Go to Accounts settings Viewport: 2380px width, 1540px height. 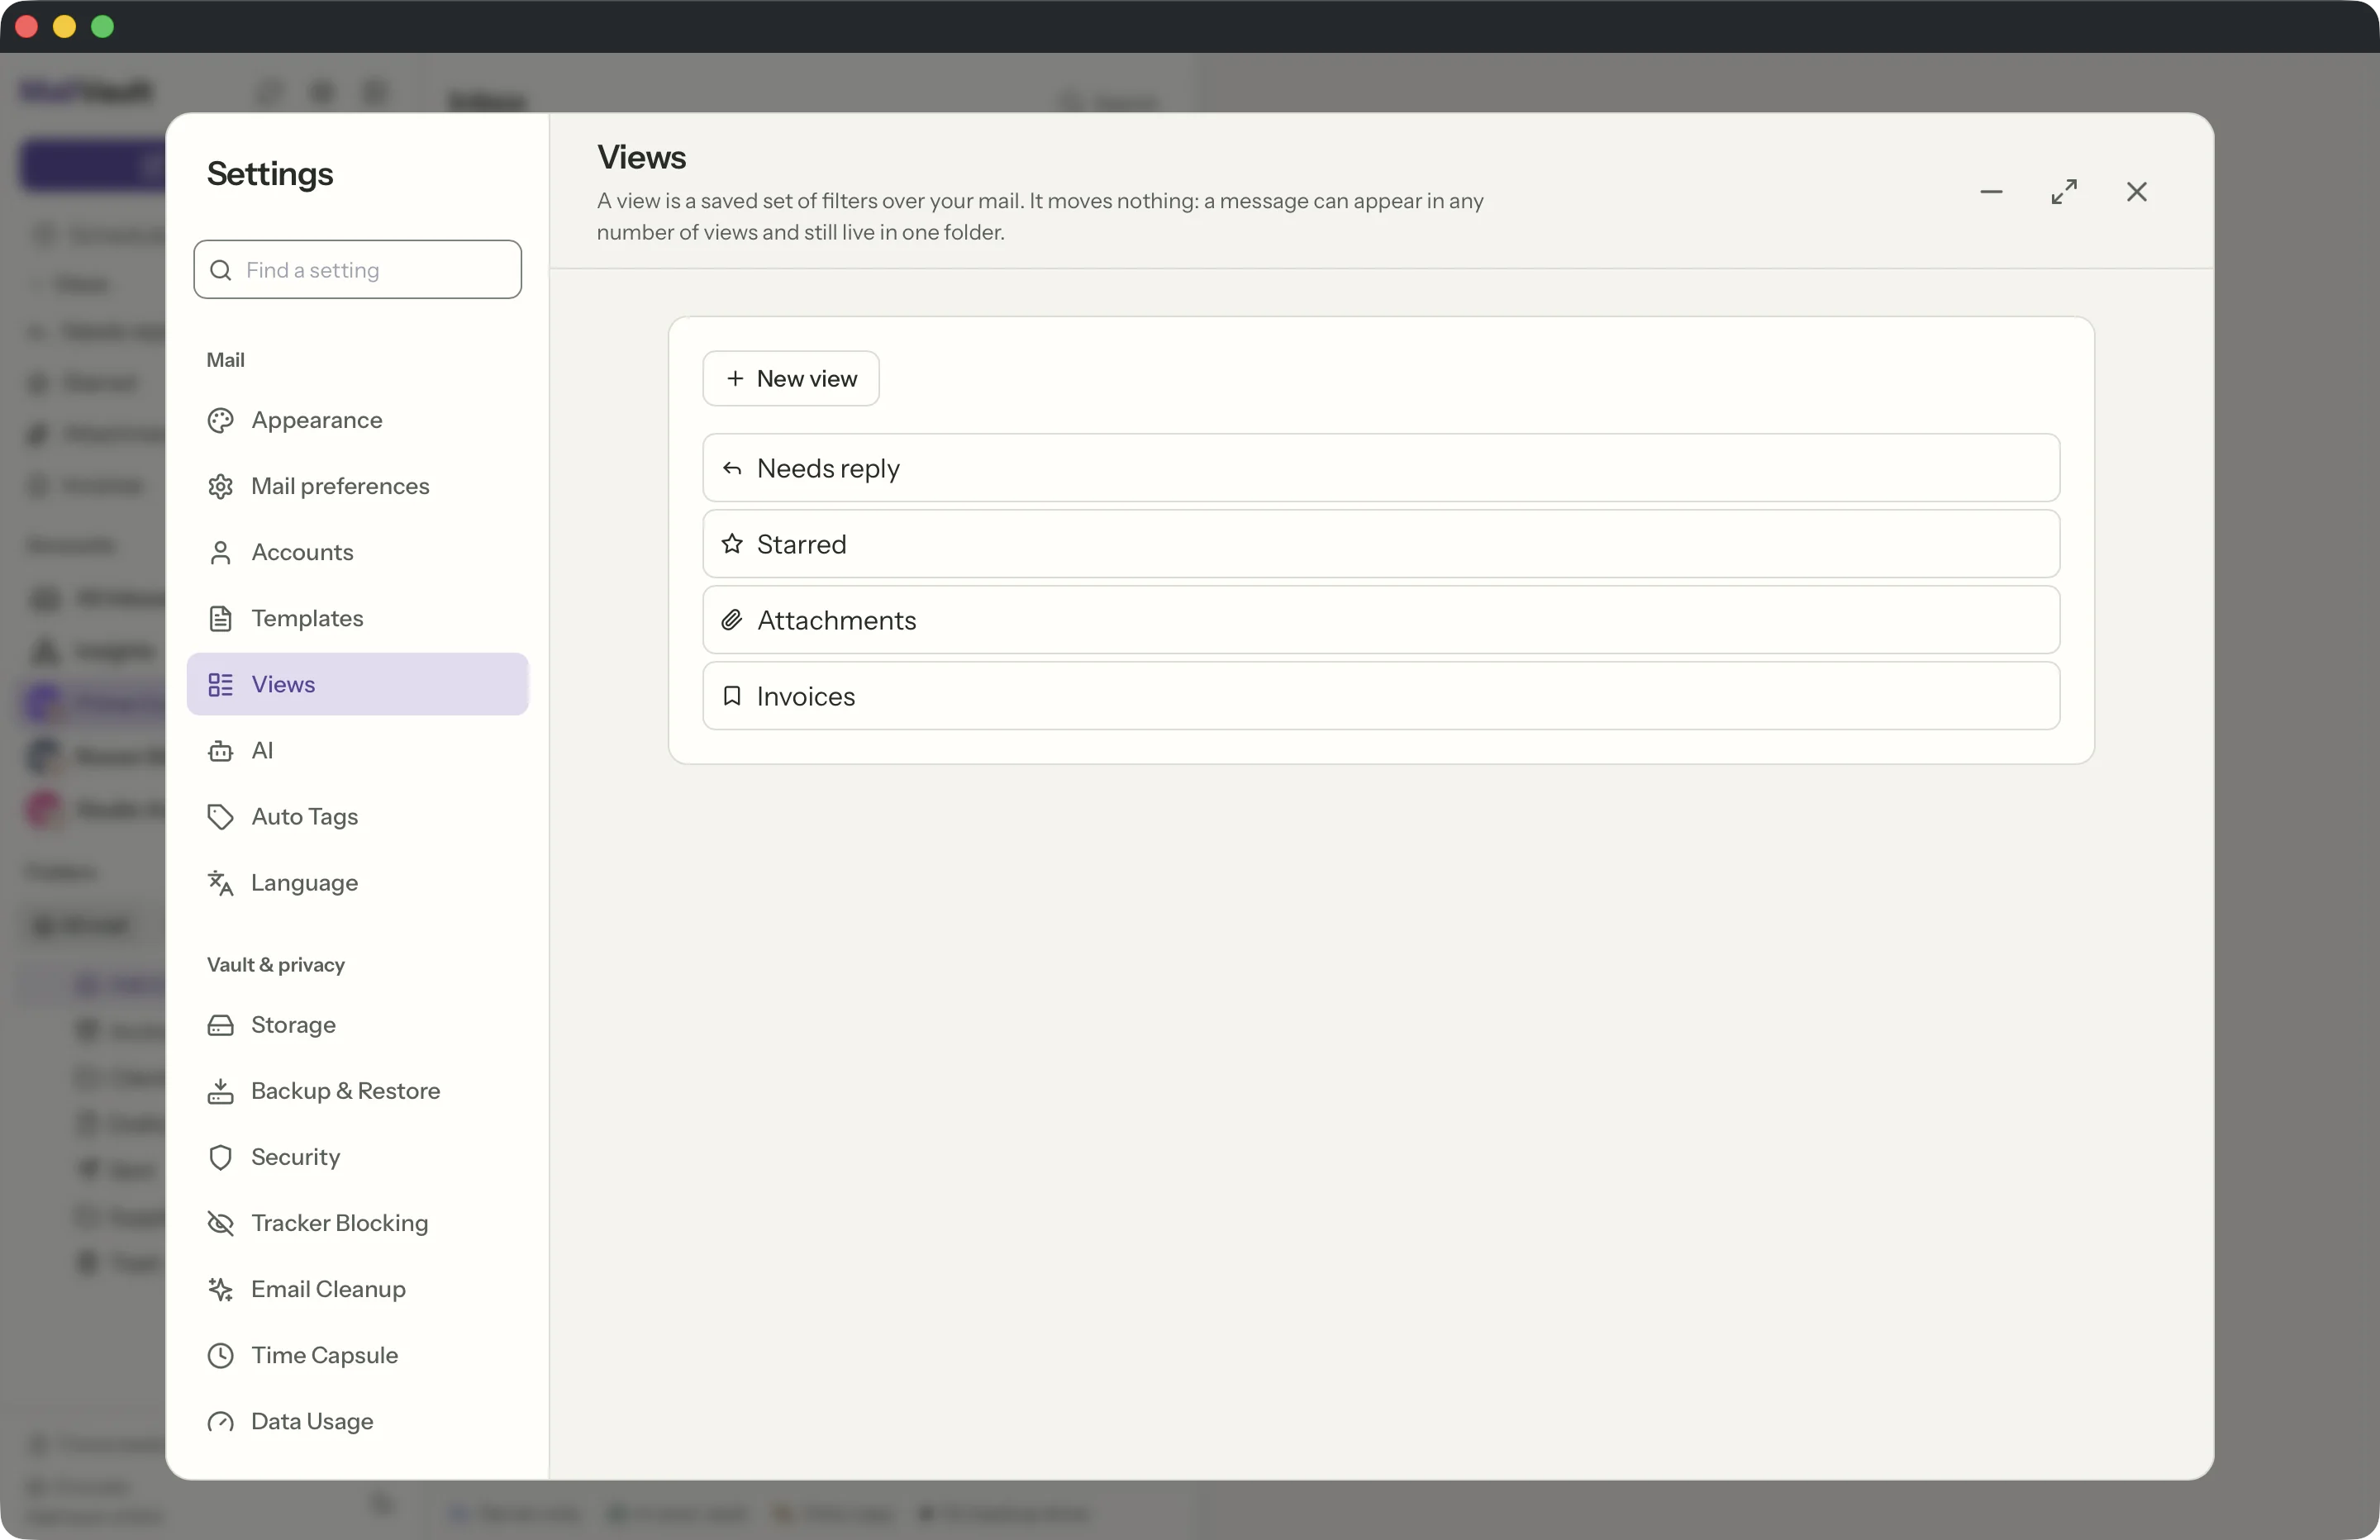[357, 552]
